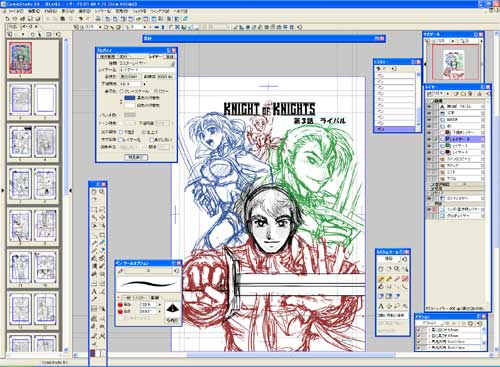Hide the top text layer using its eye icon

429,106
